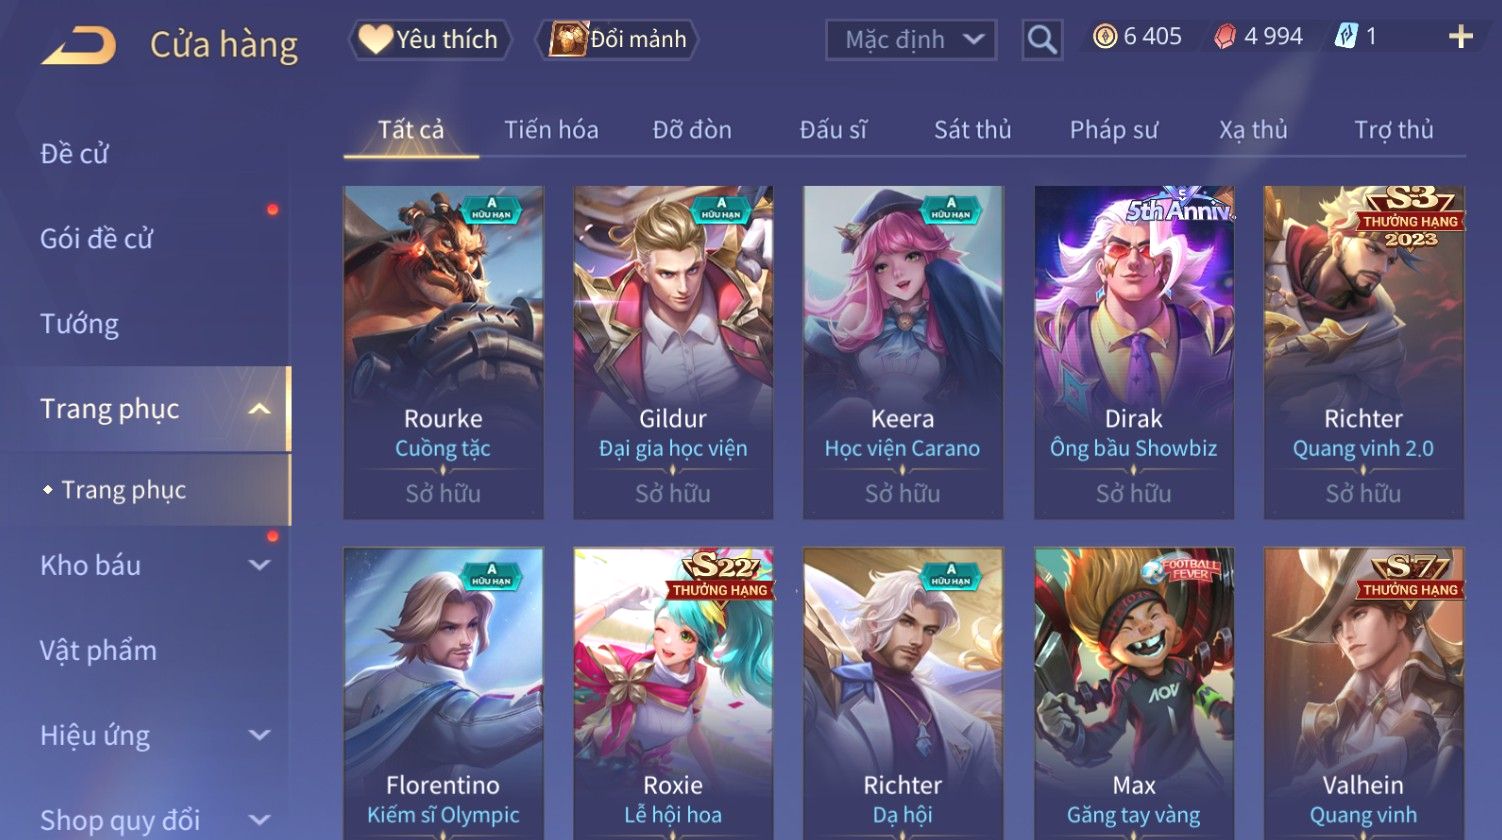Open the Keera Học viện Carano skin card
Image resolution: width=1502 pixels, height=840 pixels.
[x=902, y=352]
